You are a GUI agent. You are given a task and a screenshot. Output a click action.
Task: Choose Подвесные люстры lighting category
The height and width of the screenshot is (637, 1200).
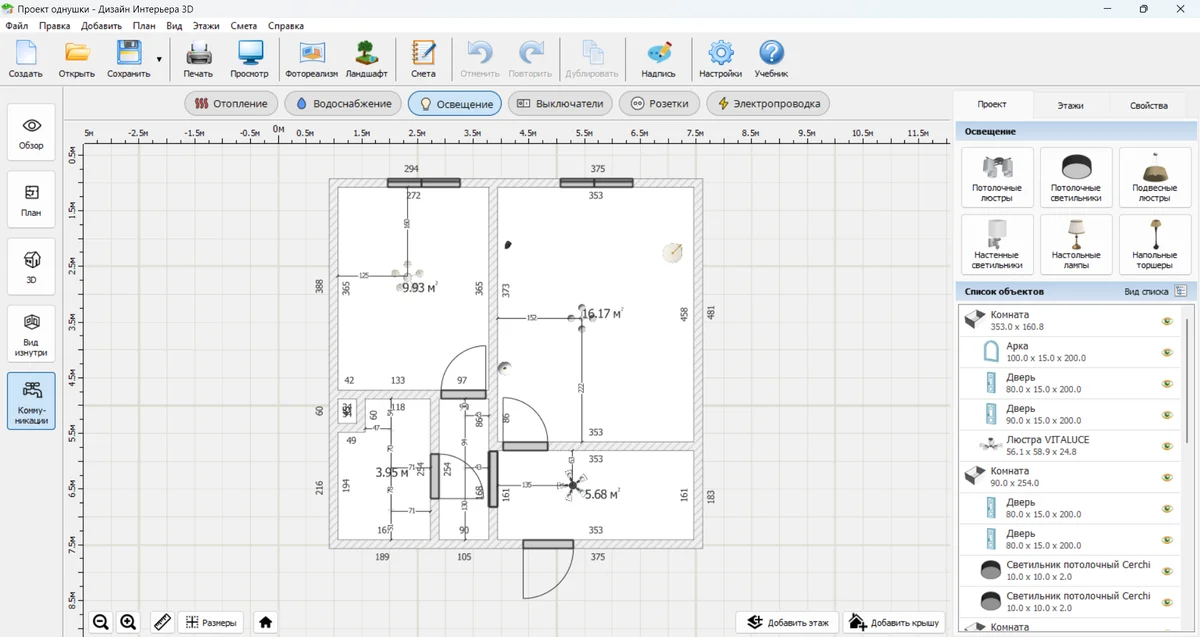click(x=1154, y=178)
